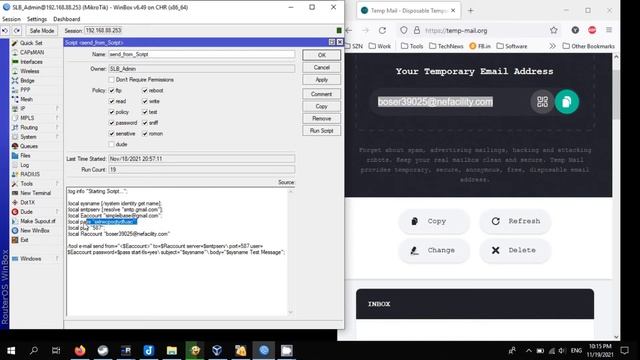Show more bookmarks chevron in Firefox

tap(552, 46)
